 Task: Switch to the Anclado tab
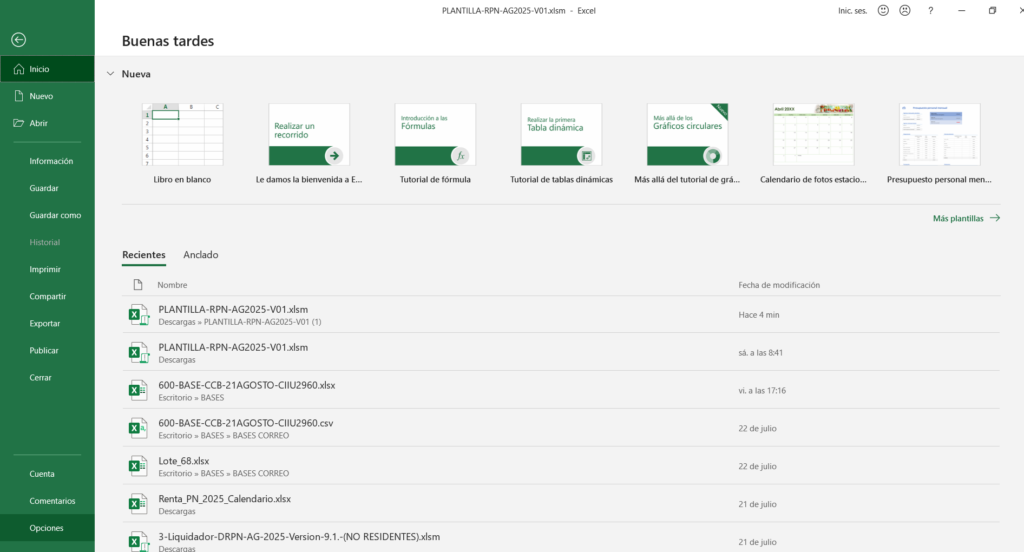pos(200,255)
